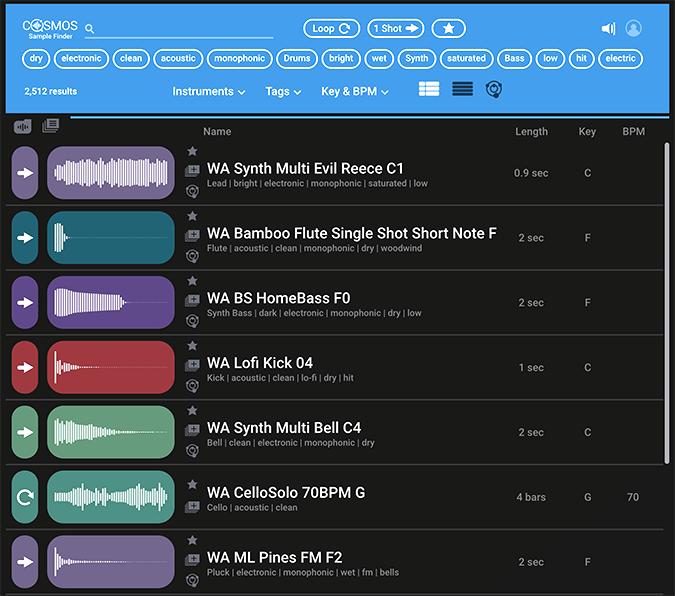This screenshot has height=596, width=675.
Task: Switch to the compact list view icon
Action: coord(462,89)
